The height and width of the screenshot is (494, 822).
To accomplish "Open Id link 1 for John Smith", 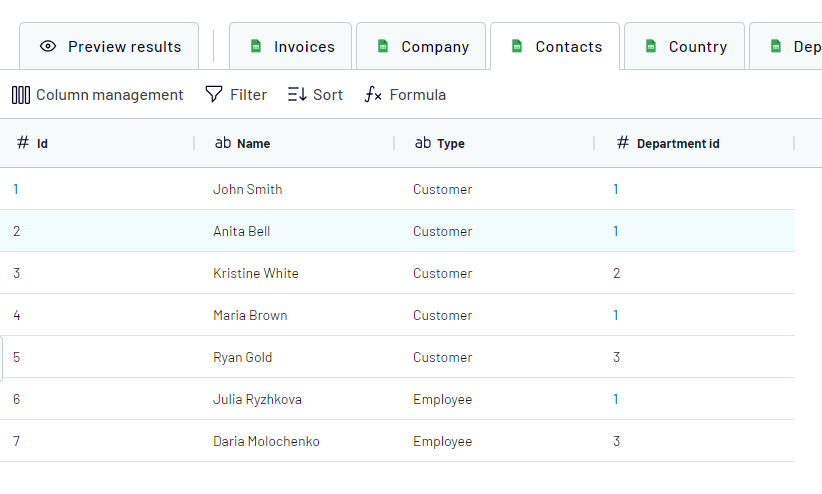I will click(x=16, y=189).
